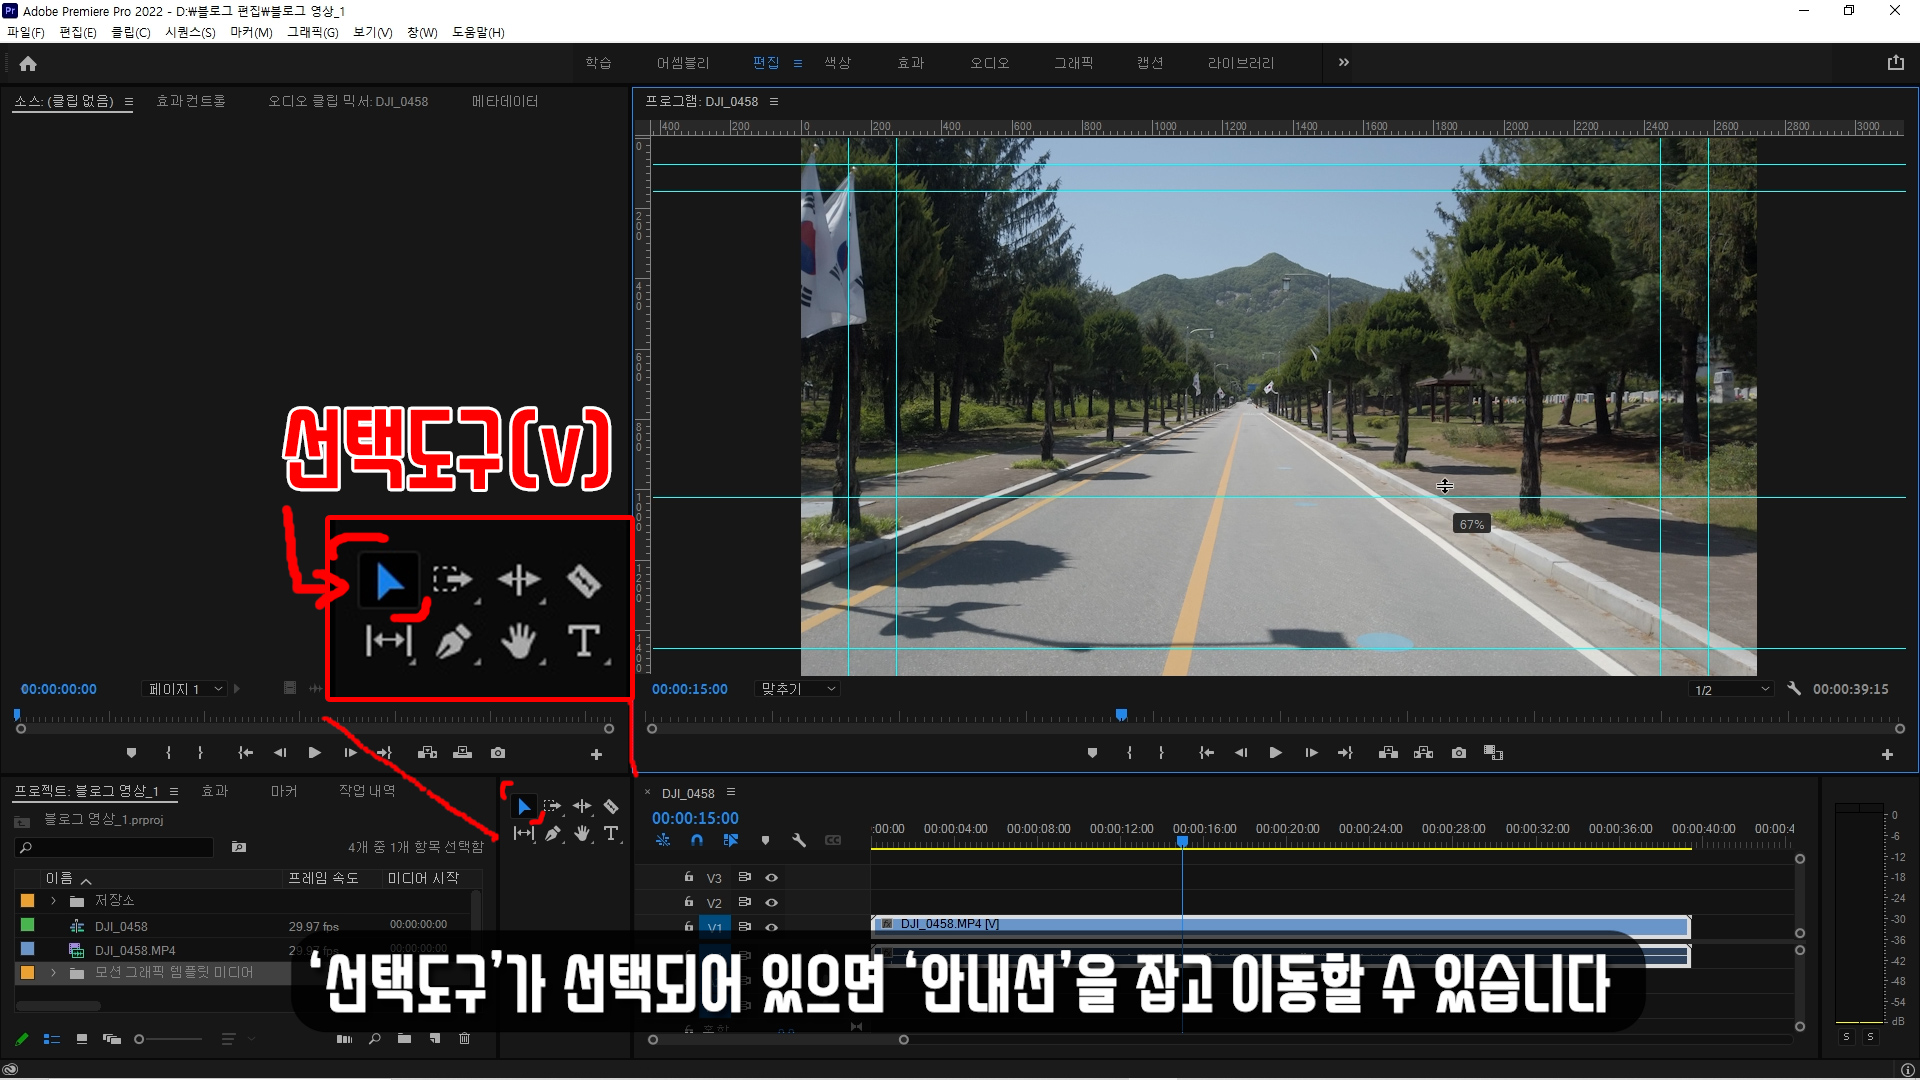Switch to the 효과 컨트롤 tab
The image size is (1920, 1080).
click(x=191, y=101)
